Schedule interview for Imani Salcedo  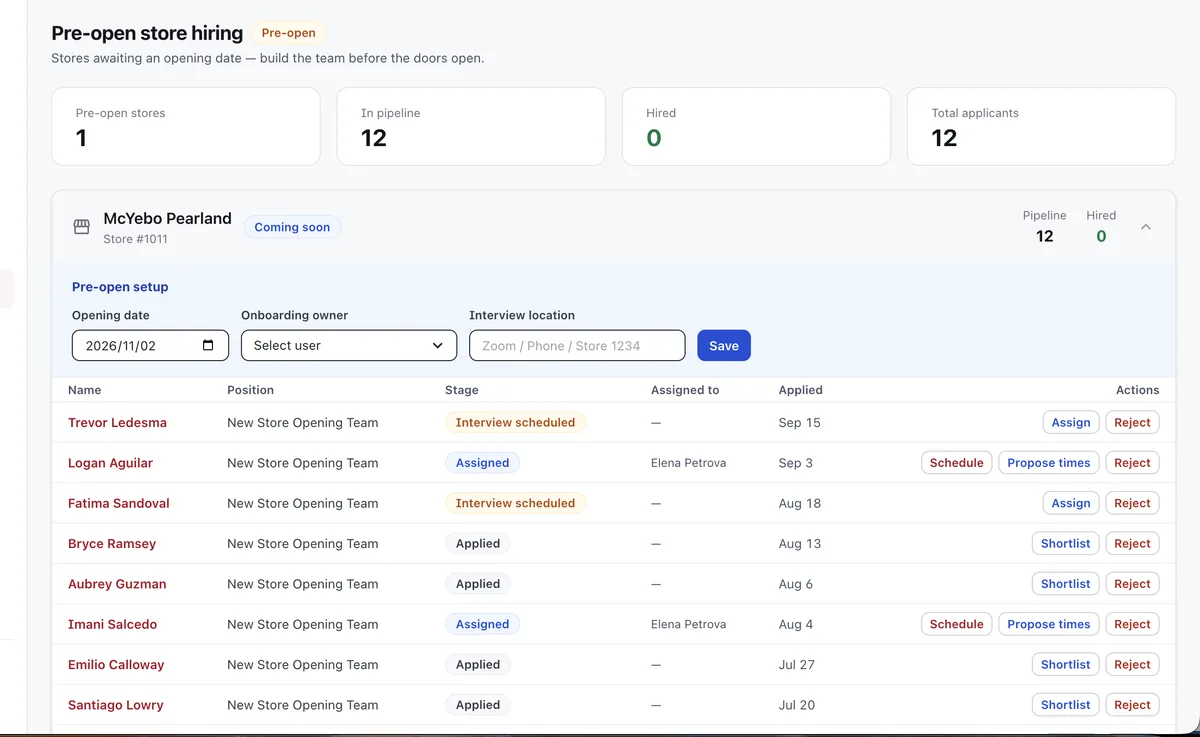coord(957,624)
